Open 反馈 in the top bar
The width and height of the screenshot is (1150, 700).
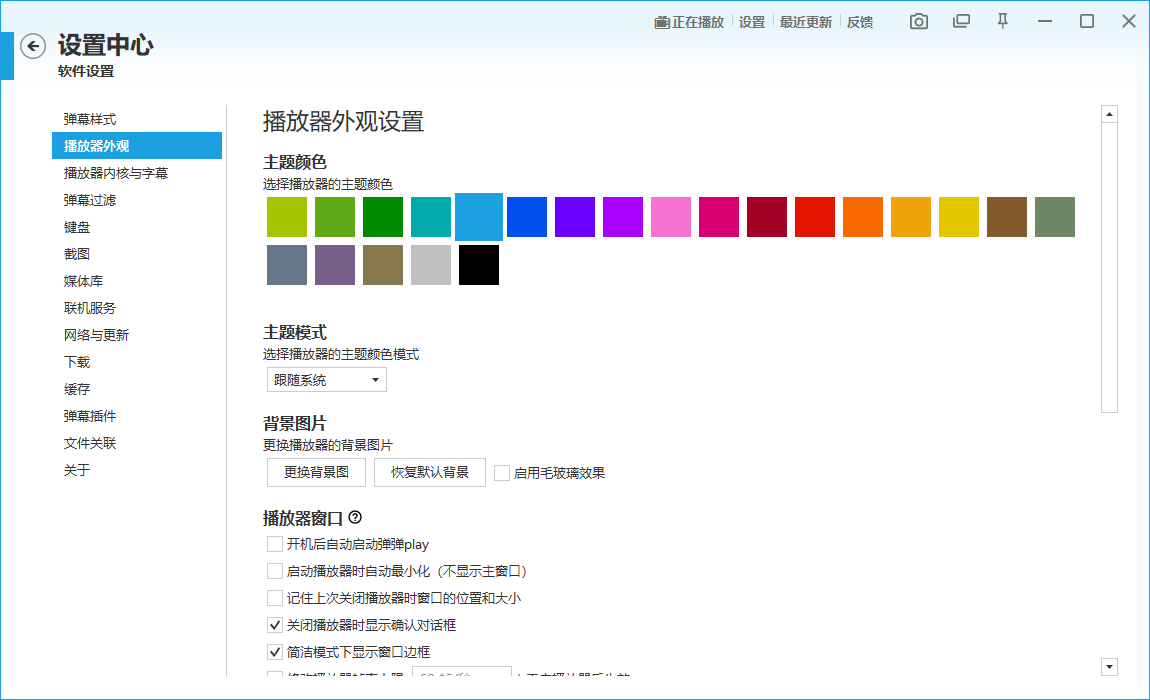(860, 22)
